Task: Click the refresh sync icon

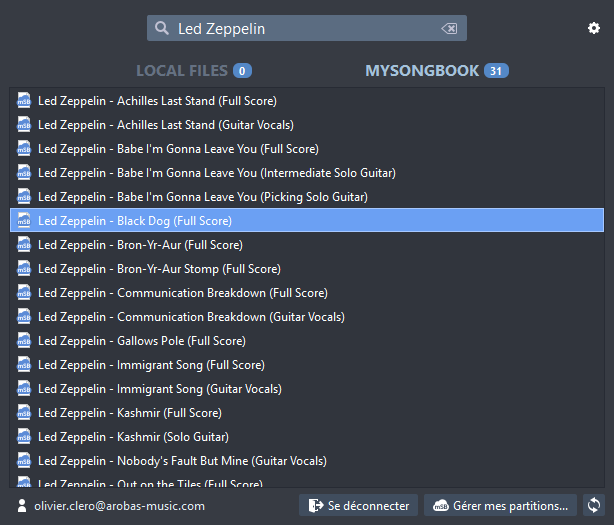Action: (594, 505)
